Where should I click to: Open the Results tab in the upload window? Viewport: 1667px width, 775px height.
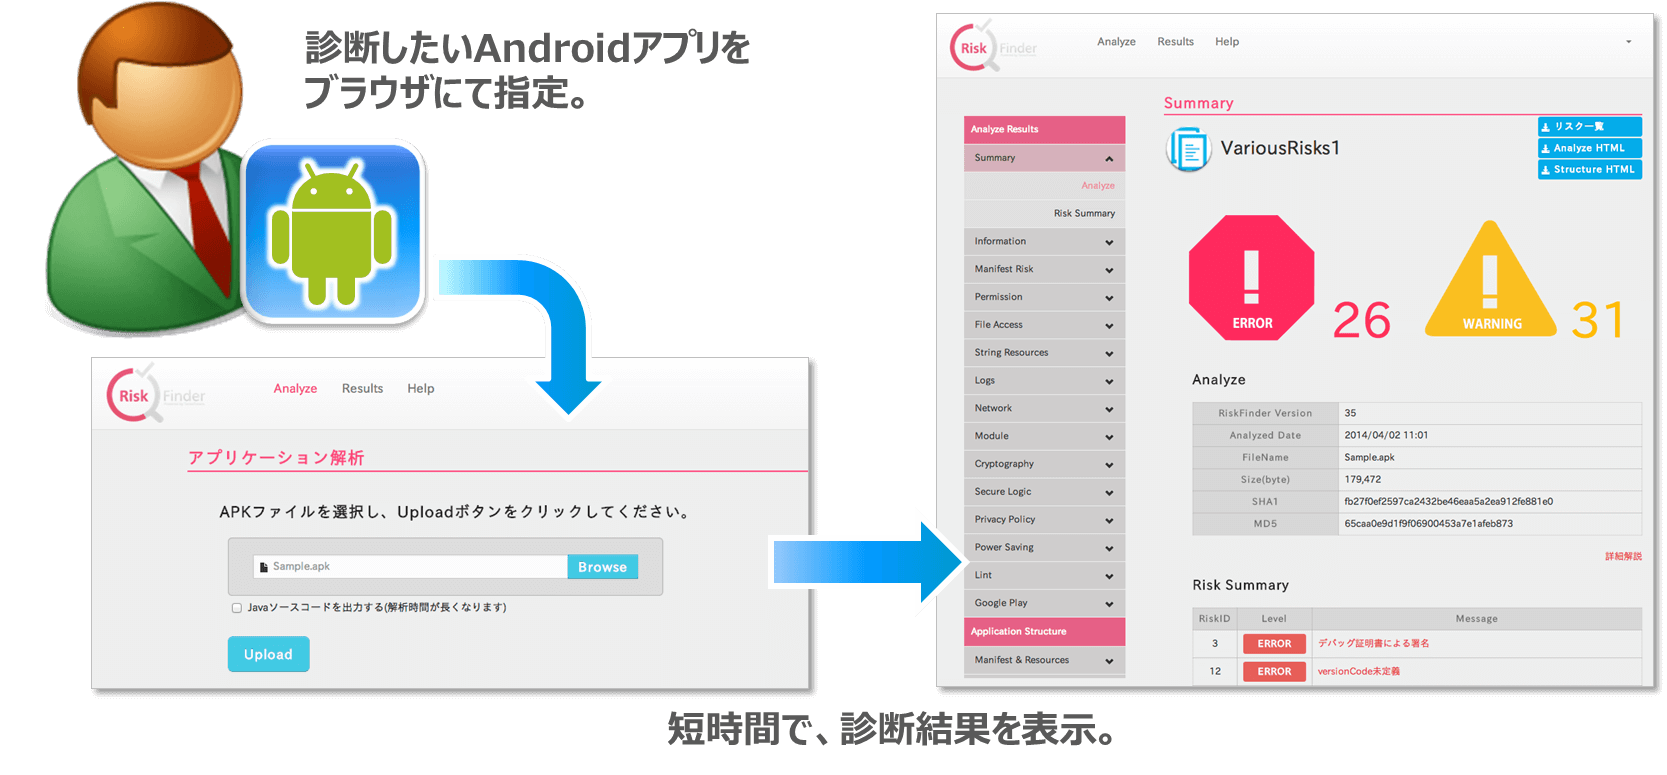[x=362, y=389]
